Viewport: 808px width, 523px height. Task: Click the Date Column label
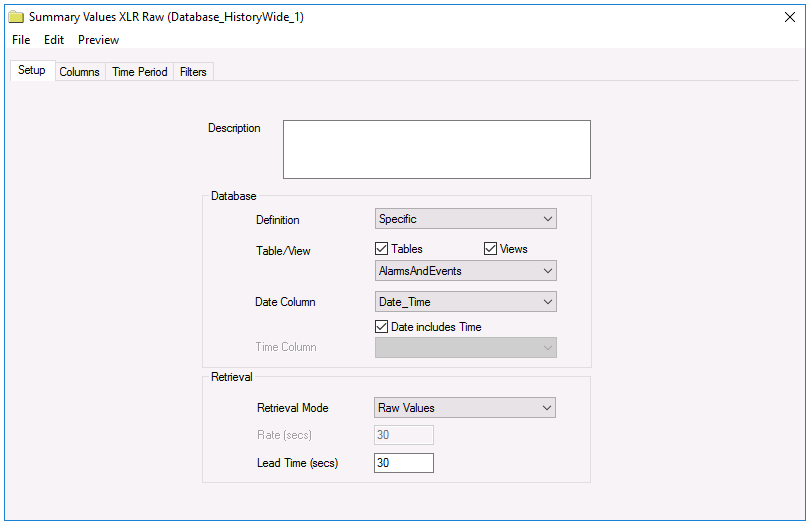tap(285, 302)
